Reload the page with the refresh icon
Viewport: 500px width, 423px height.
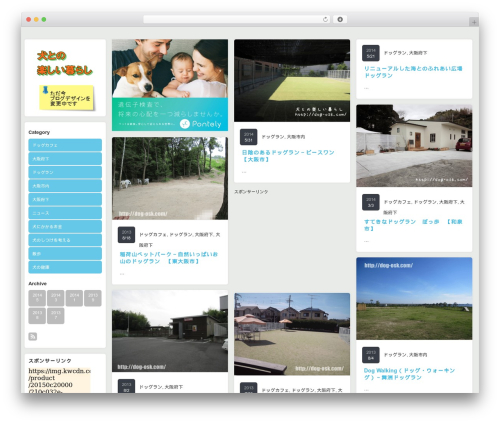tap(325, 19)
